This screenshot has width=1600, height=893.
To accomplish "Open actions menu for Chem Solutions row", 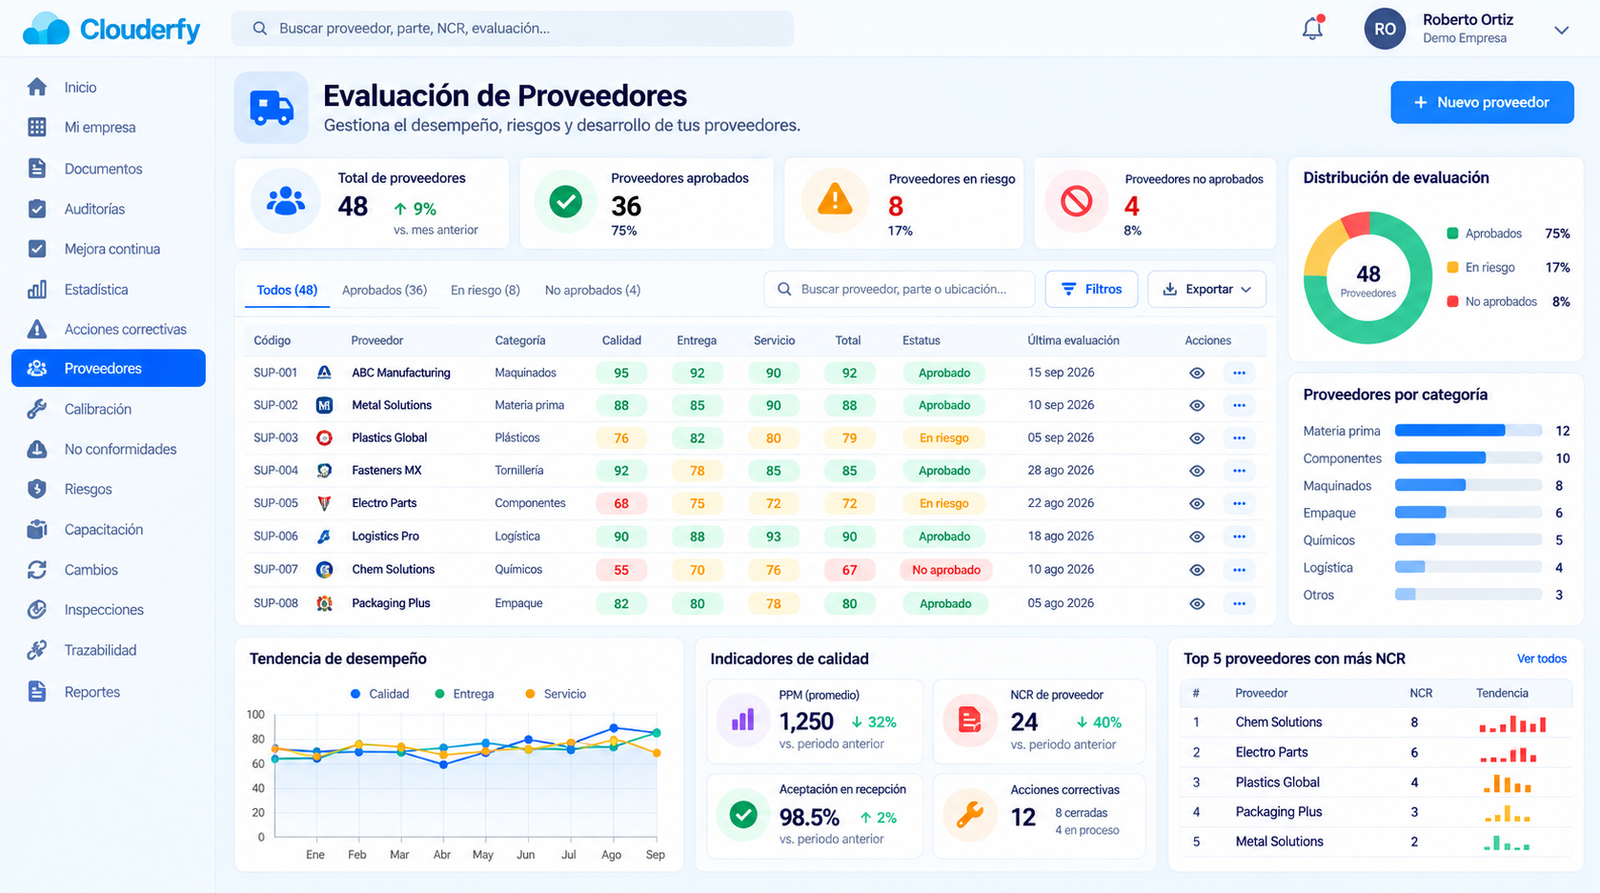I will pyautogui.click(x=1239, y=570).
